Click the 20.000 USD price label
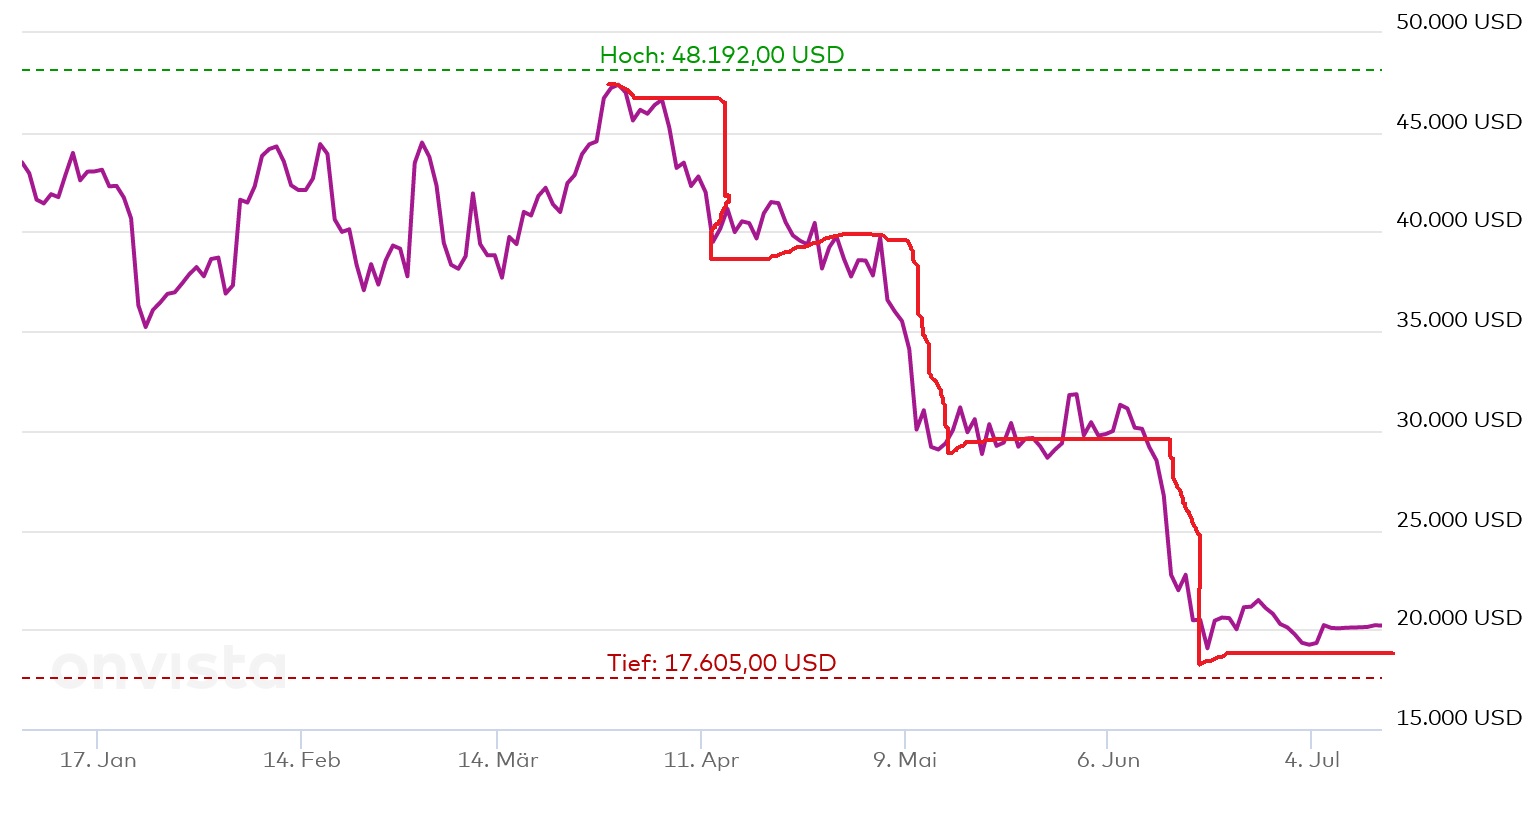Screen dimensions: 1540x816 coord(1459,618)
